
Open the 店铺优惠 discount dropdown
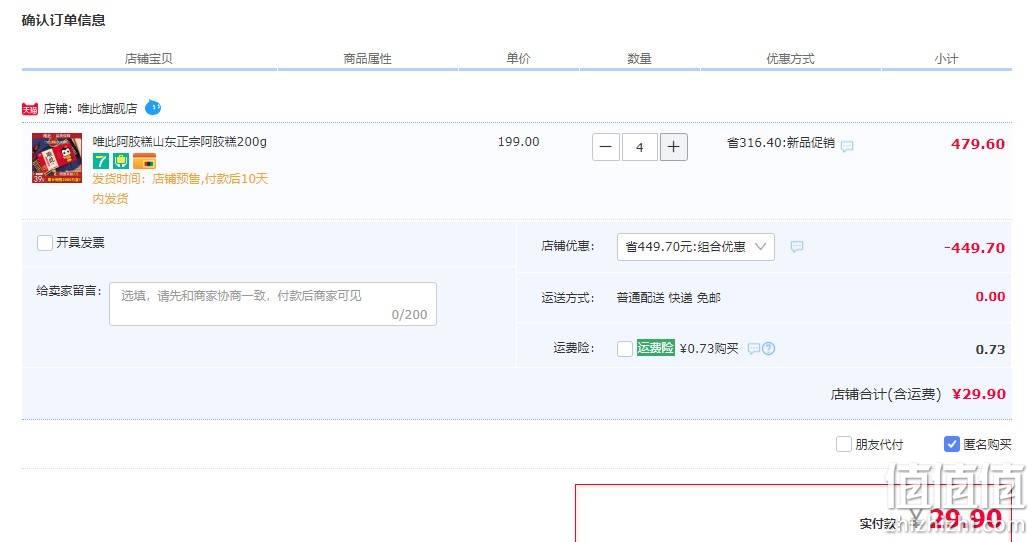pos(696,247)
